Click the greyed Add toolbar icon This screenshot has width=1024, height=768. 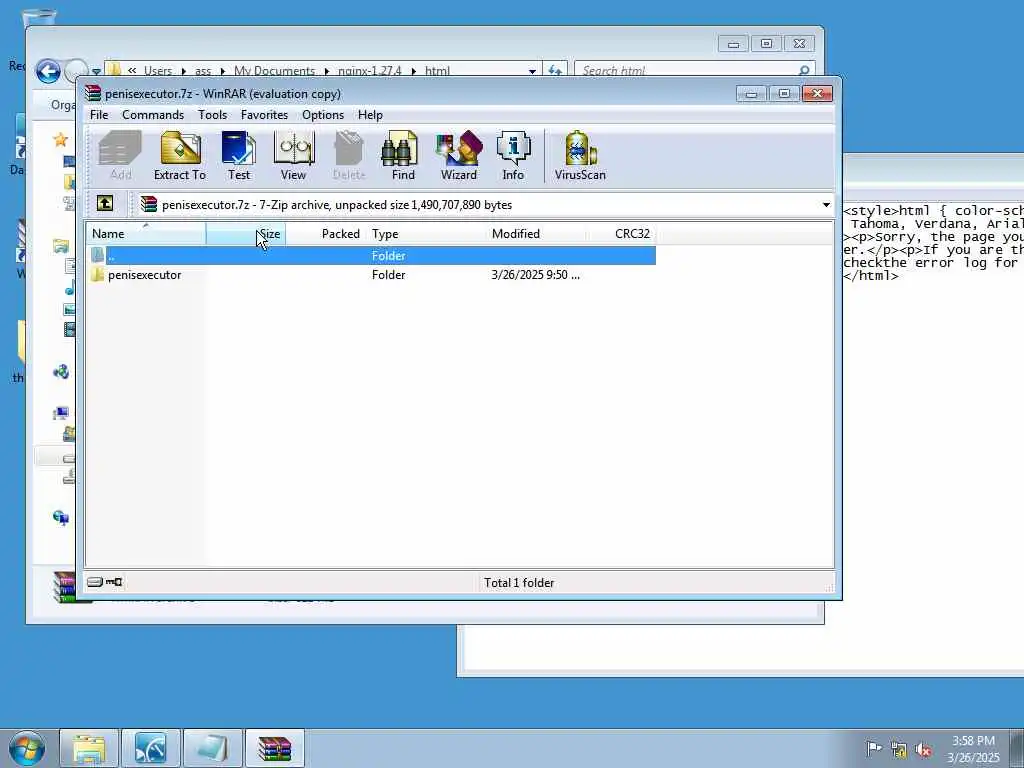(120, 155)
